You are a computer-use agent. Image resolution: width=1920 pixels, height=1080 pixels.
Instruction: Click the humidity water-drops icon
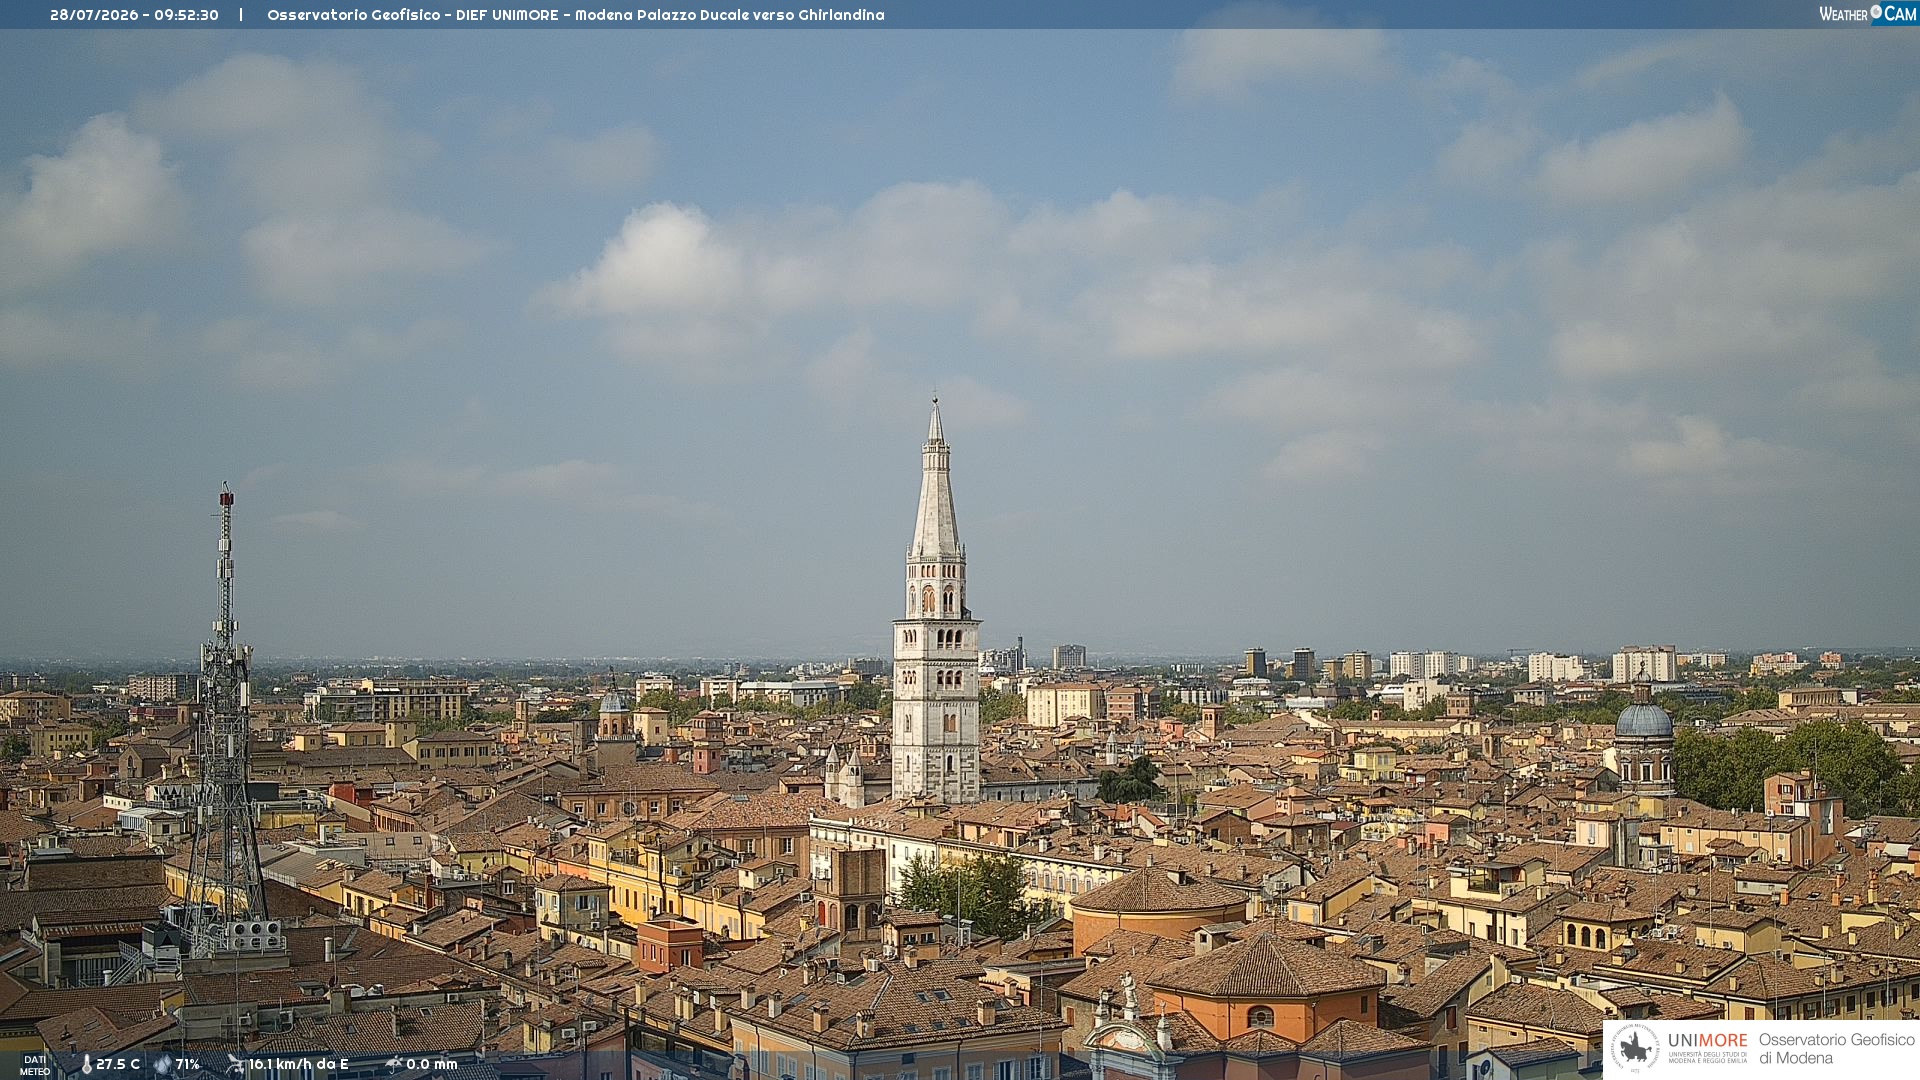click(162, 1064)
